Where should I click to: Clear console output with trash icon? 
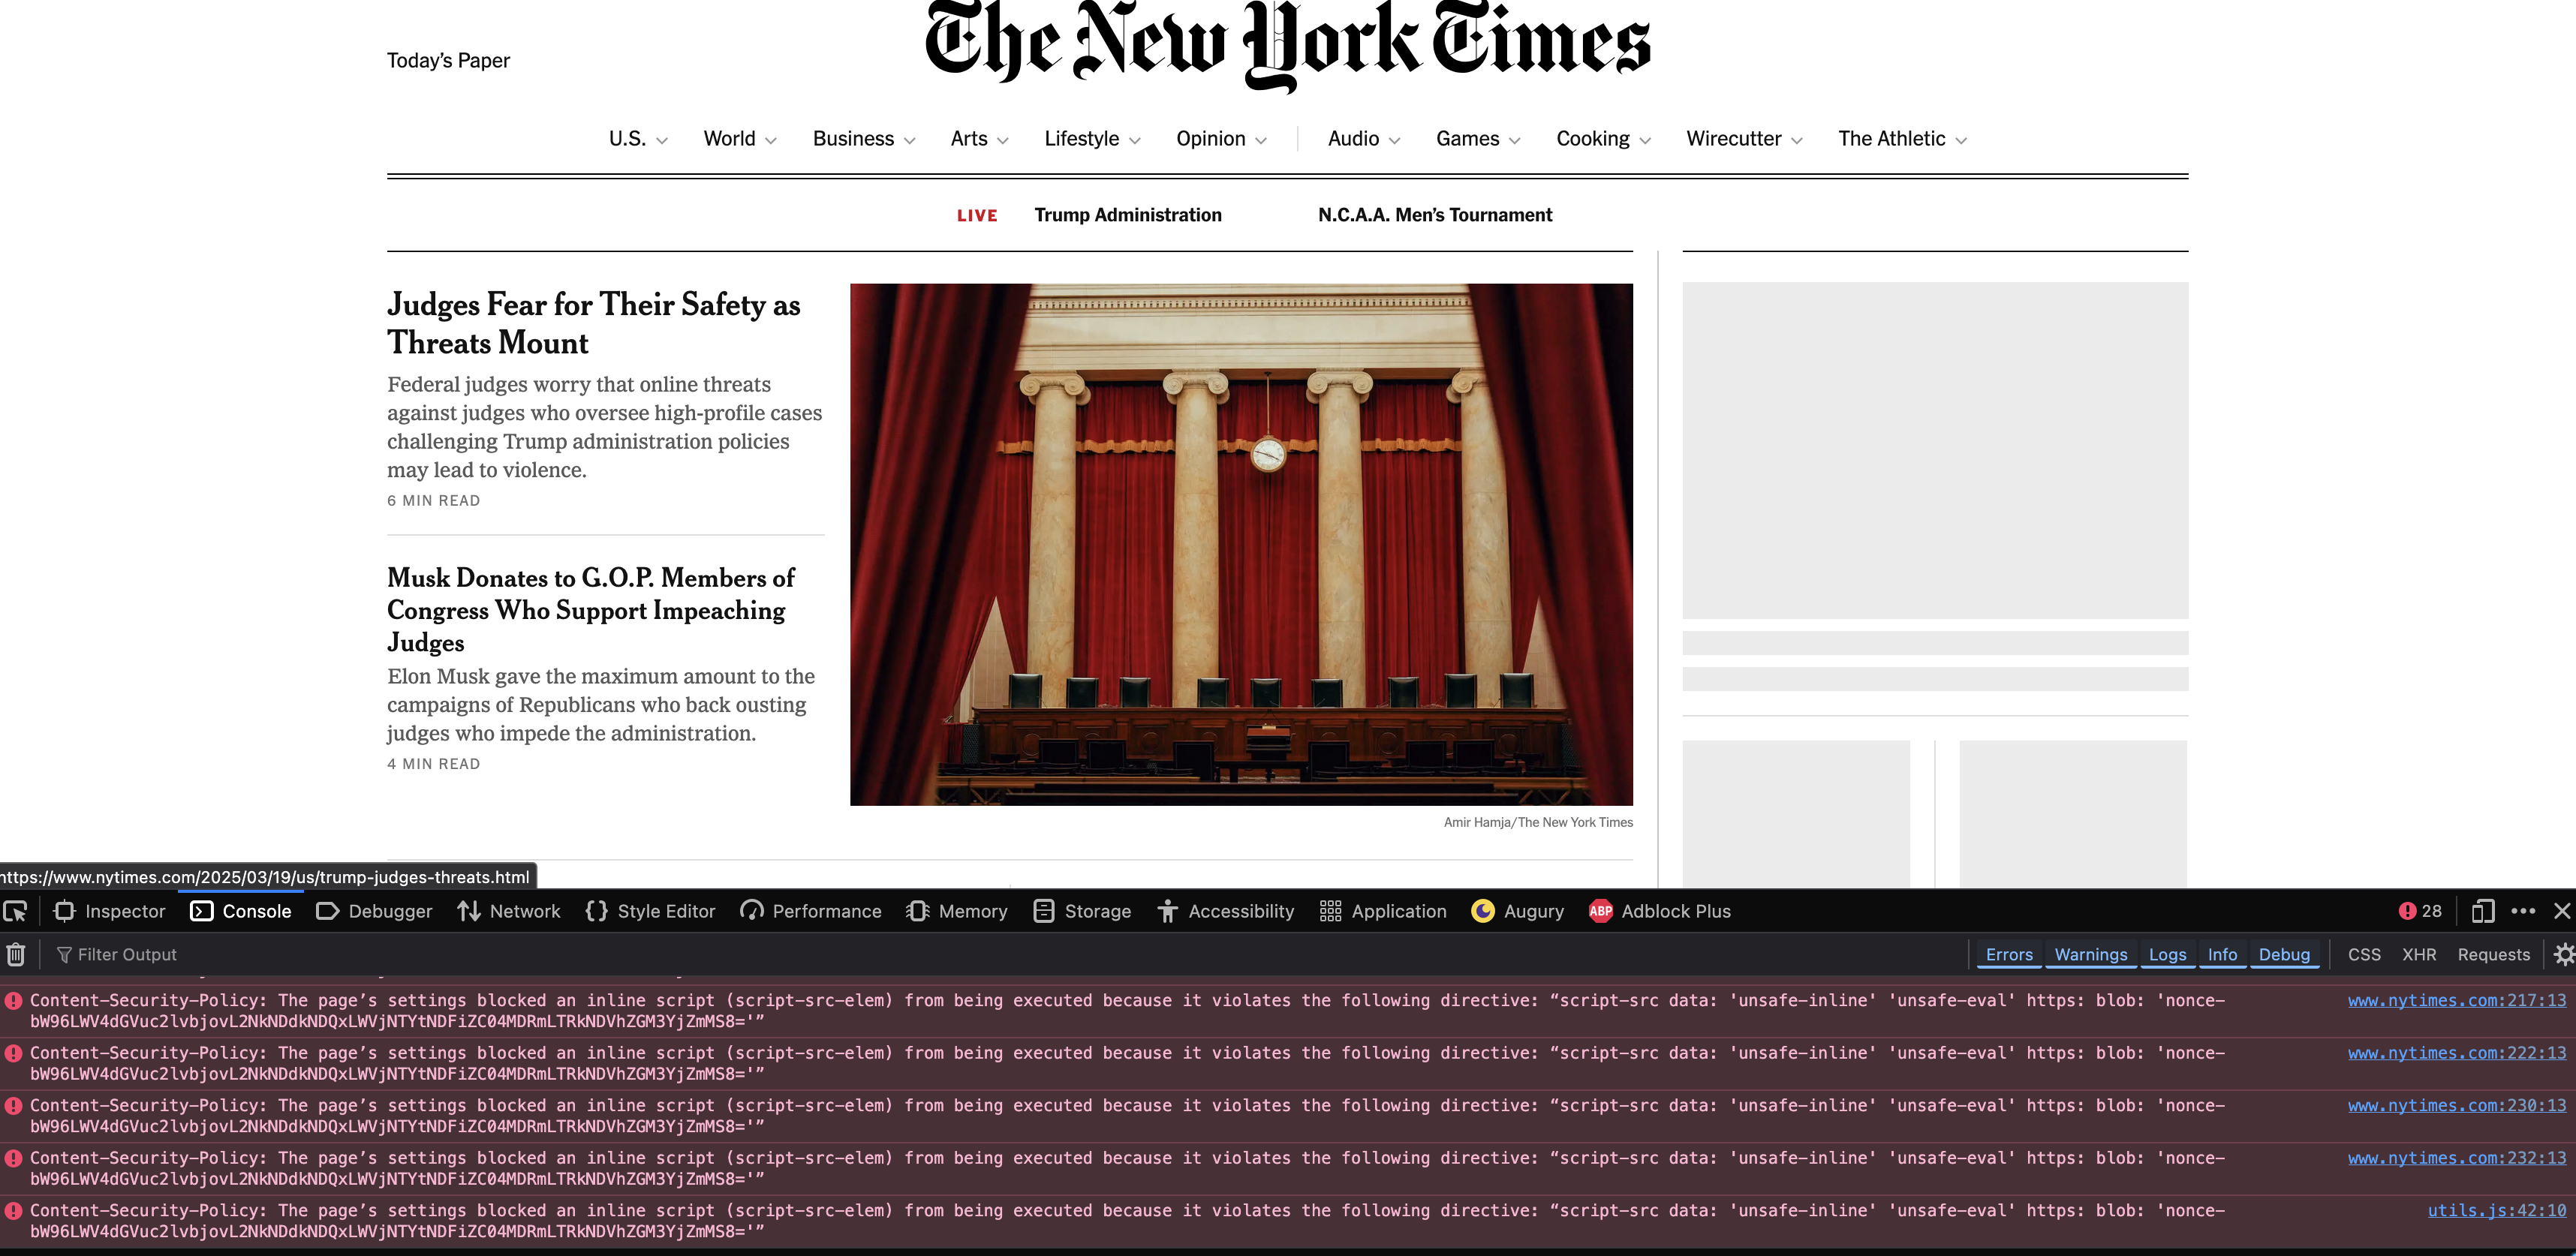16,955
